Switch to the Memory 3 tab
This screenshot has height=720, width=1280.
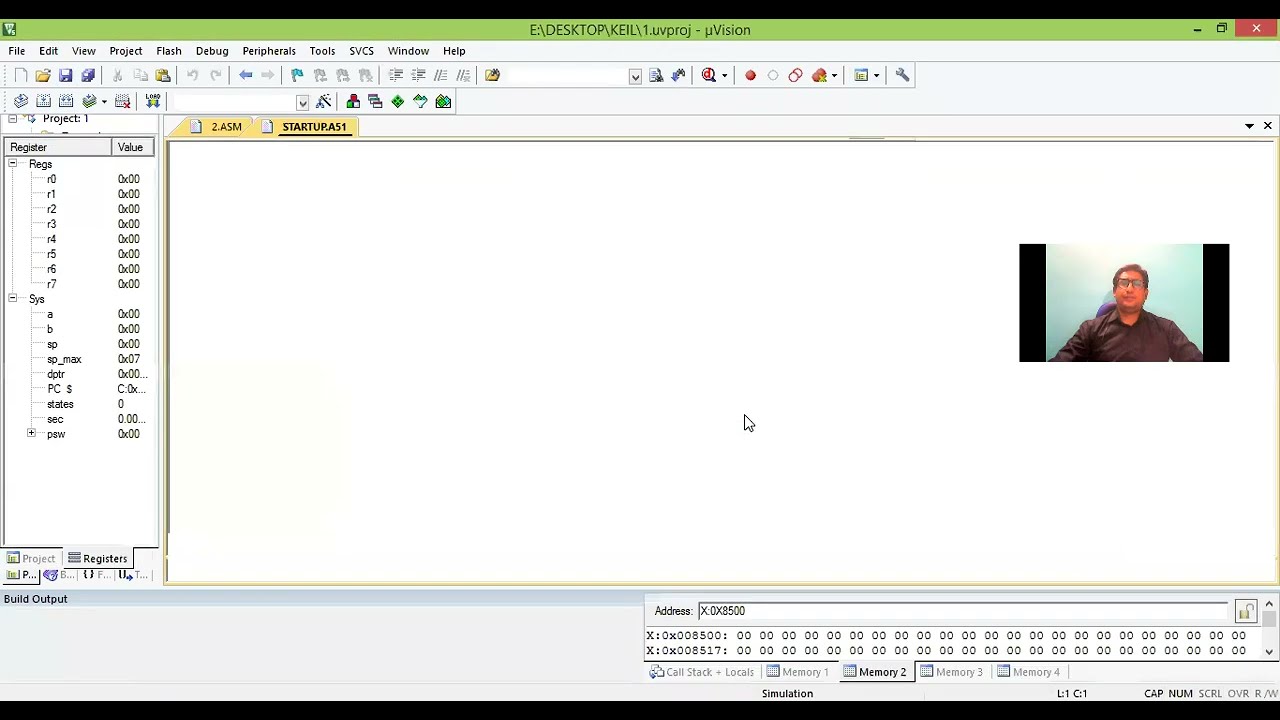pos(950,672)
